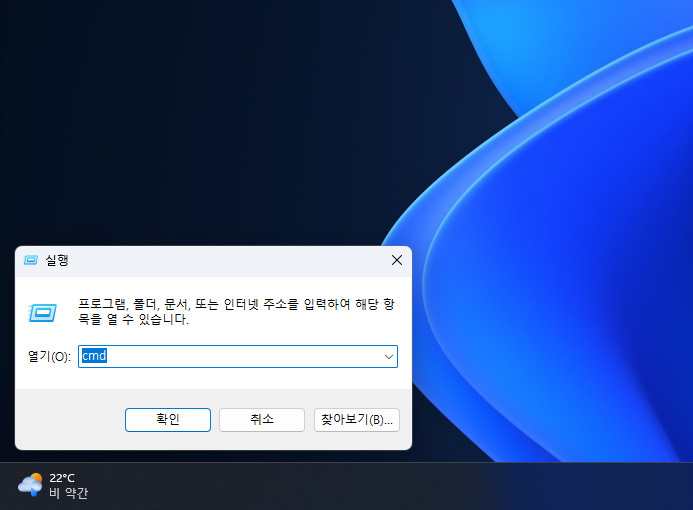Click the large Run icon beside the description
693x510 pixels.
42,312
